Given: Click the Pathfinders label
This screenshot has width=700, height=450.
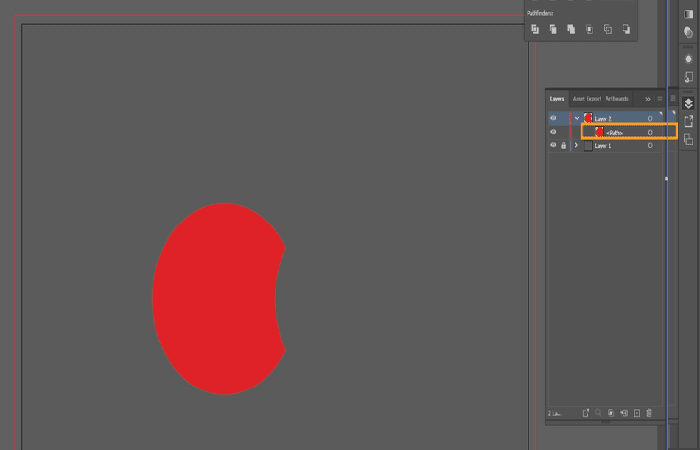Looking at the screenshot, I should [x=540, y=13].
